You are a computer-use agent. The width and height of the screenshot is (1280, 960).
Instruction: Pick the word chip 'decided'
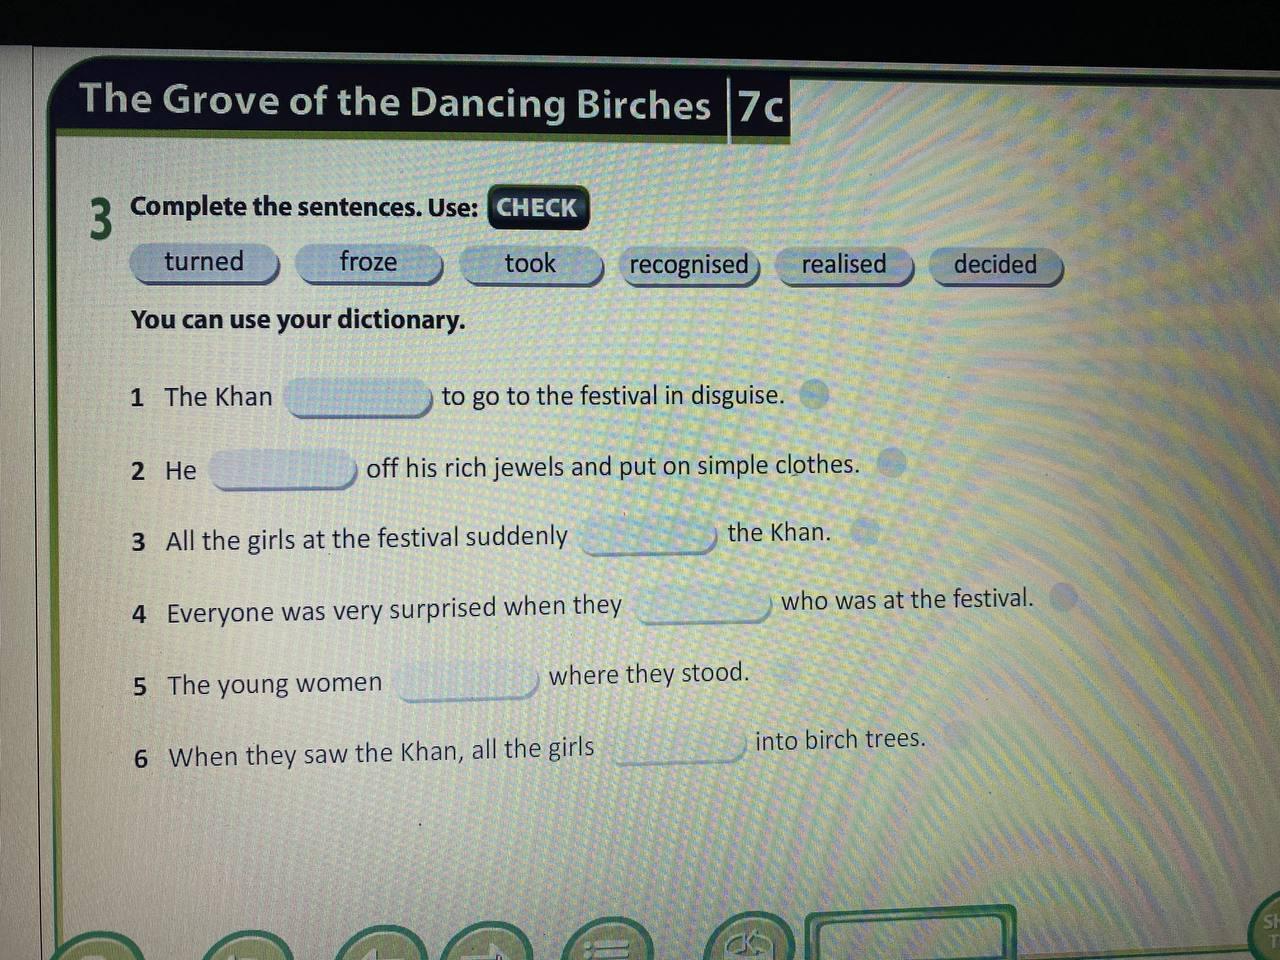tap(996, 266)
